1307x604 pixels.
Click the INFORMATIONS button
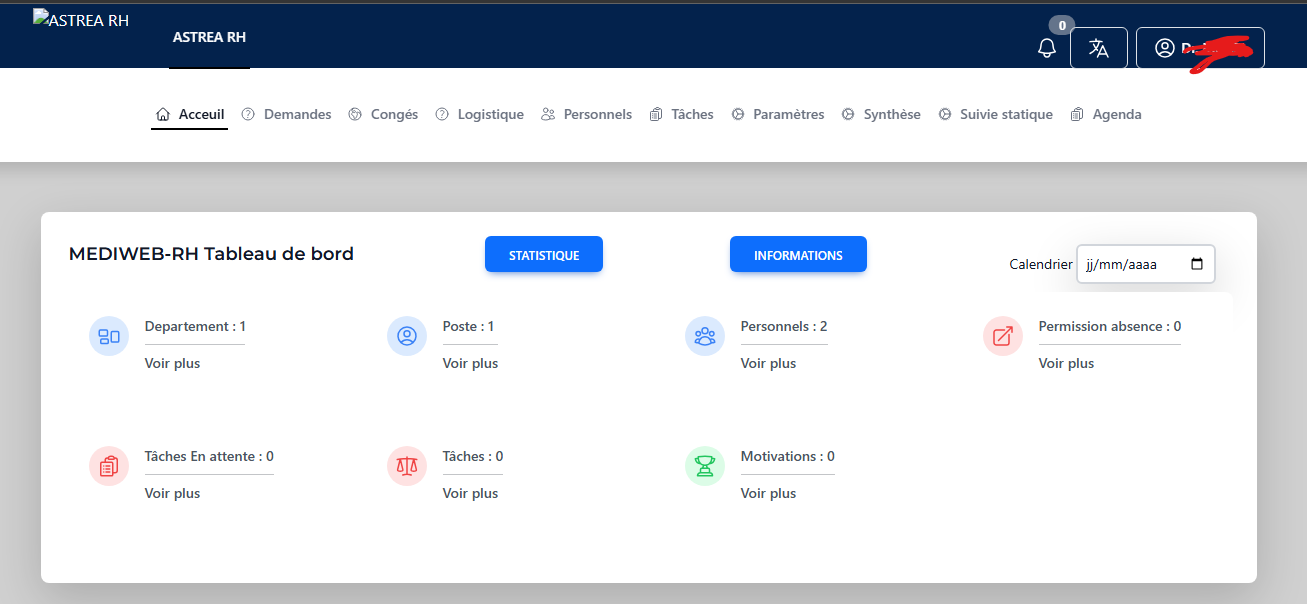(x=798, y=255)
